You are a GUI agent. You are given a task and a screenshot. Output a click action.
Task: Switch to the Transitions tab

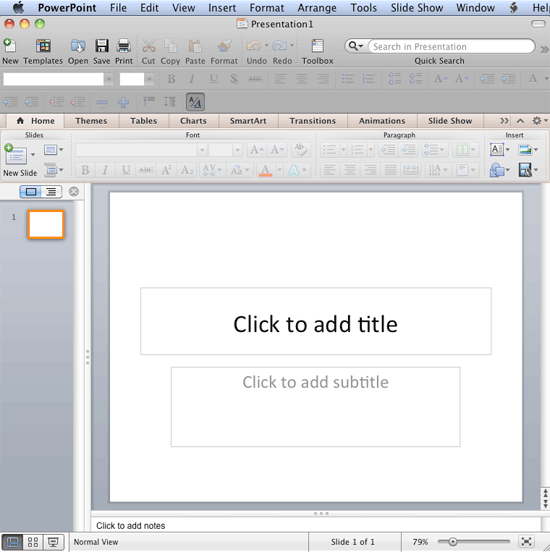coord(313,121)
